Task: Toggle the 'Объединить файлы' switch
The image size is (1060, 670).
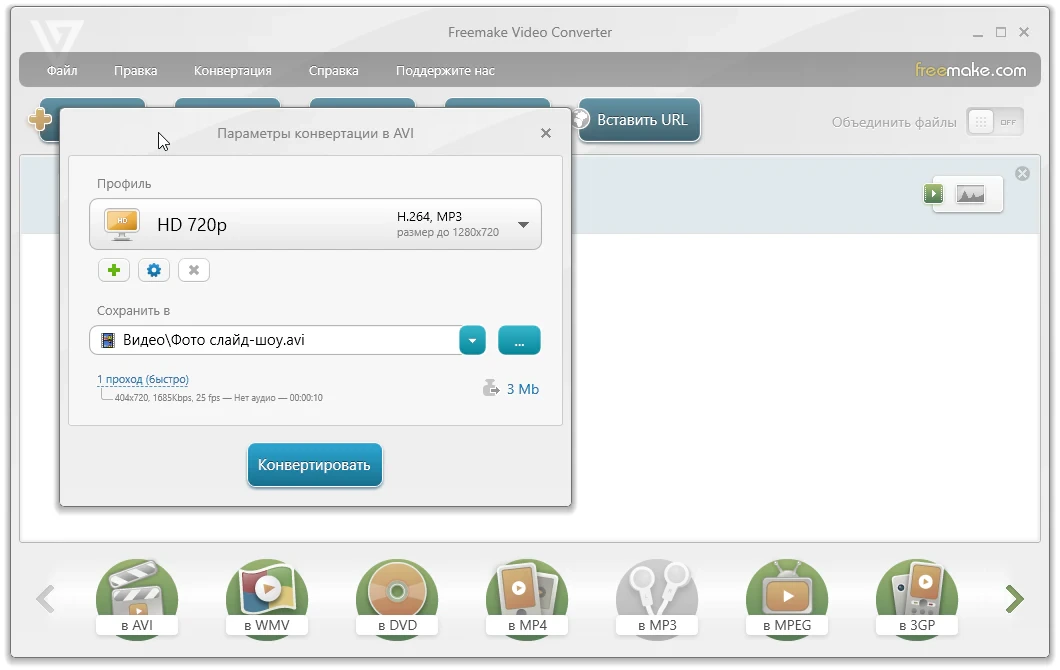Action: (995, 122)
